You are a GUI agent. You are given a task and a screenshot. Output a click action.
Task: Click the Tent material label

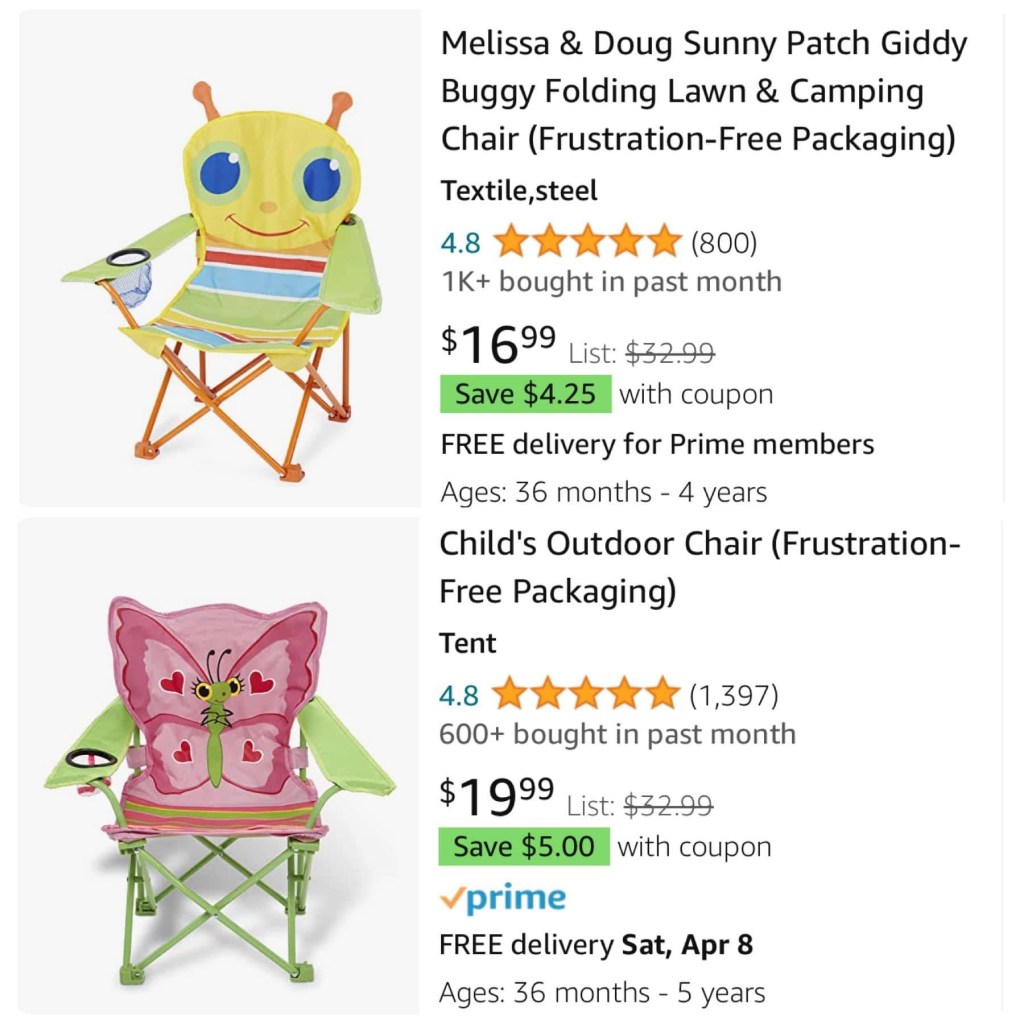pyautogui.click(x=468, y=643)
